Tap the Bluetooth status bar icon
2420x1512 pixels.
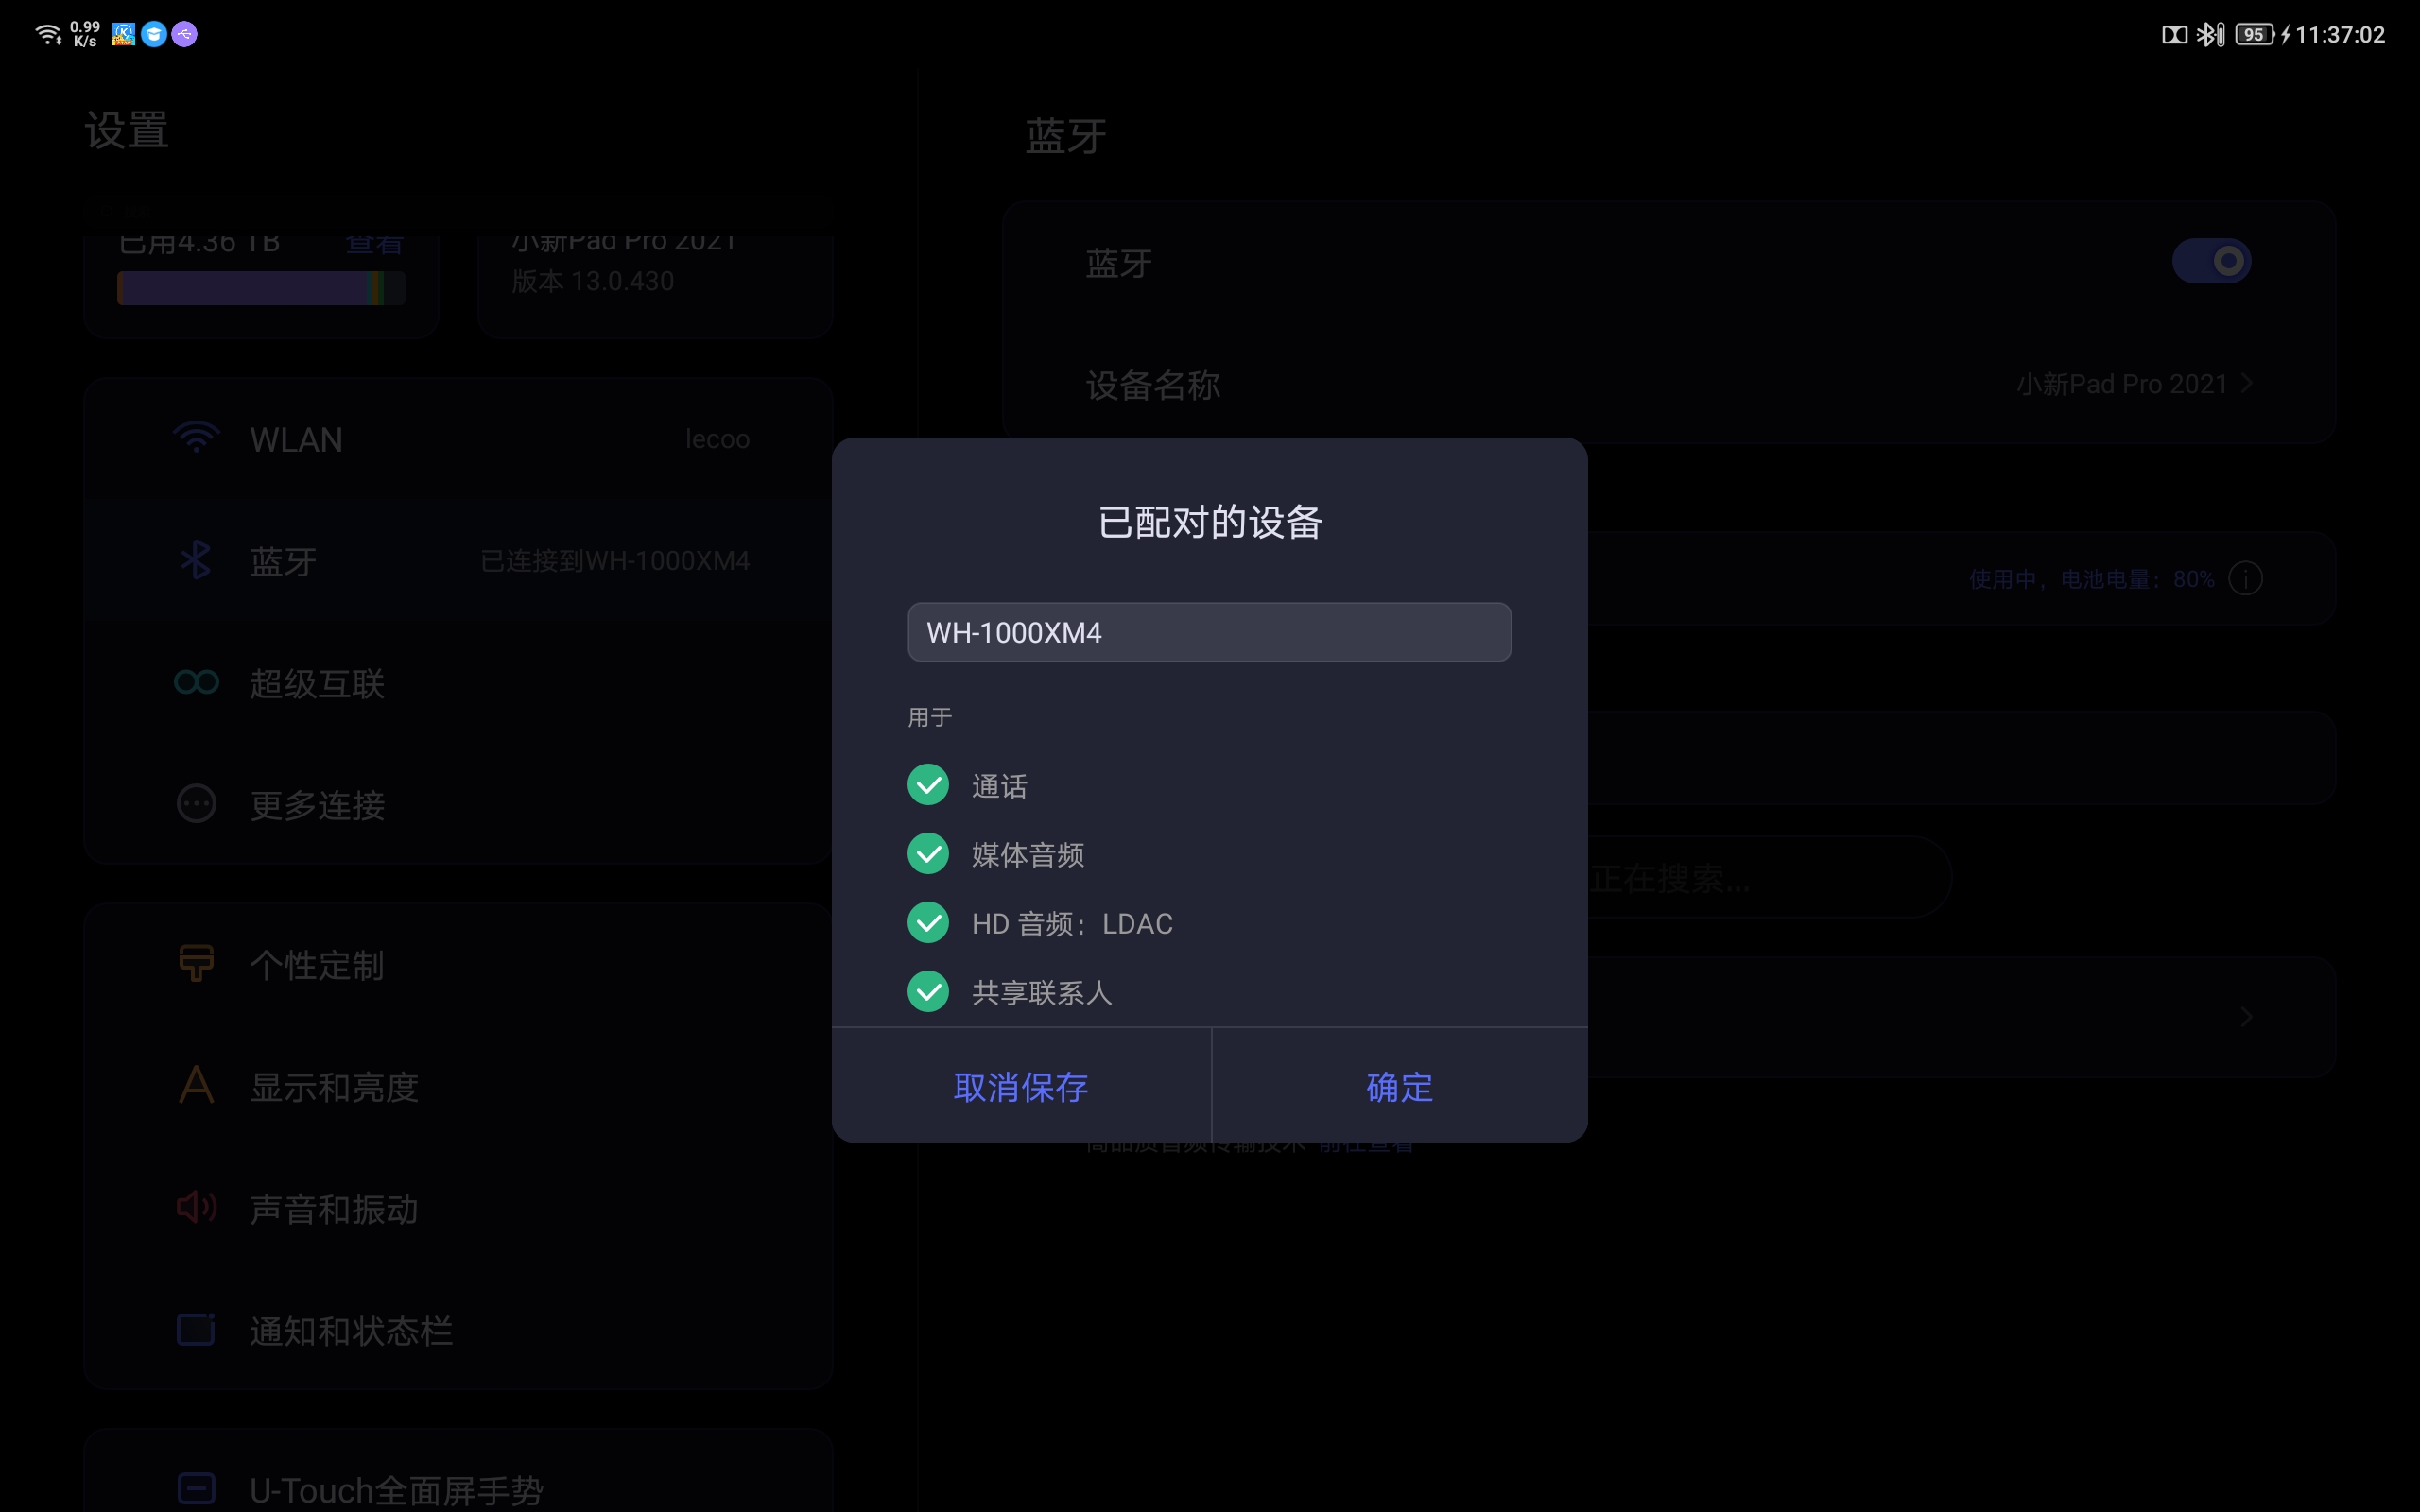(2210, 35)
